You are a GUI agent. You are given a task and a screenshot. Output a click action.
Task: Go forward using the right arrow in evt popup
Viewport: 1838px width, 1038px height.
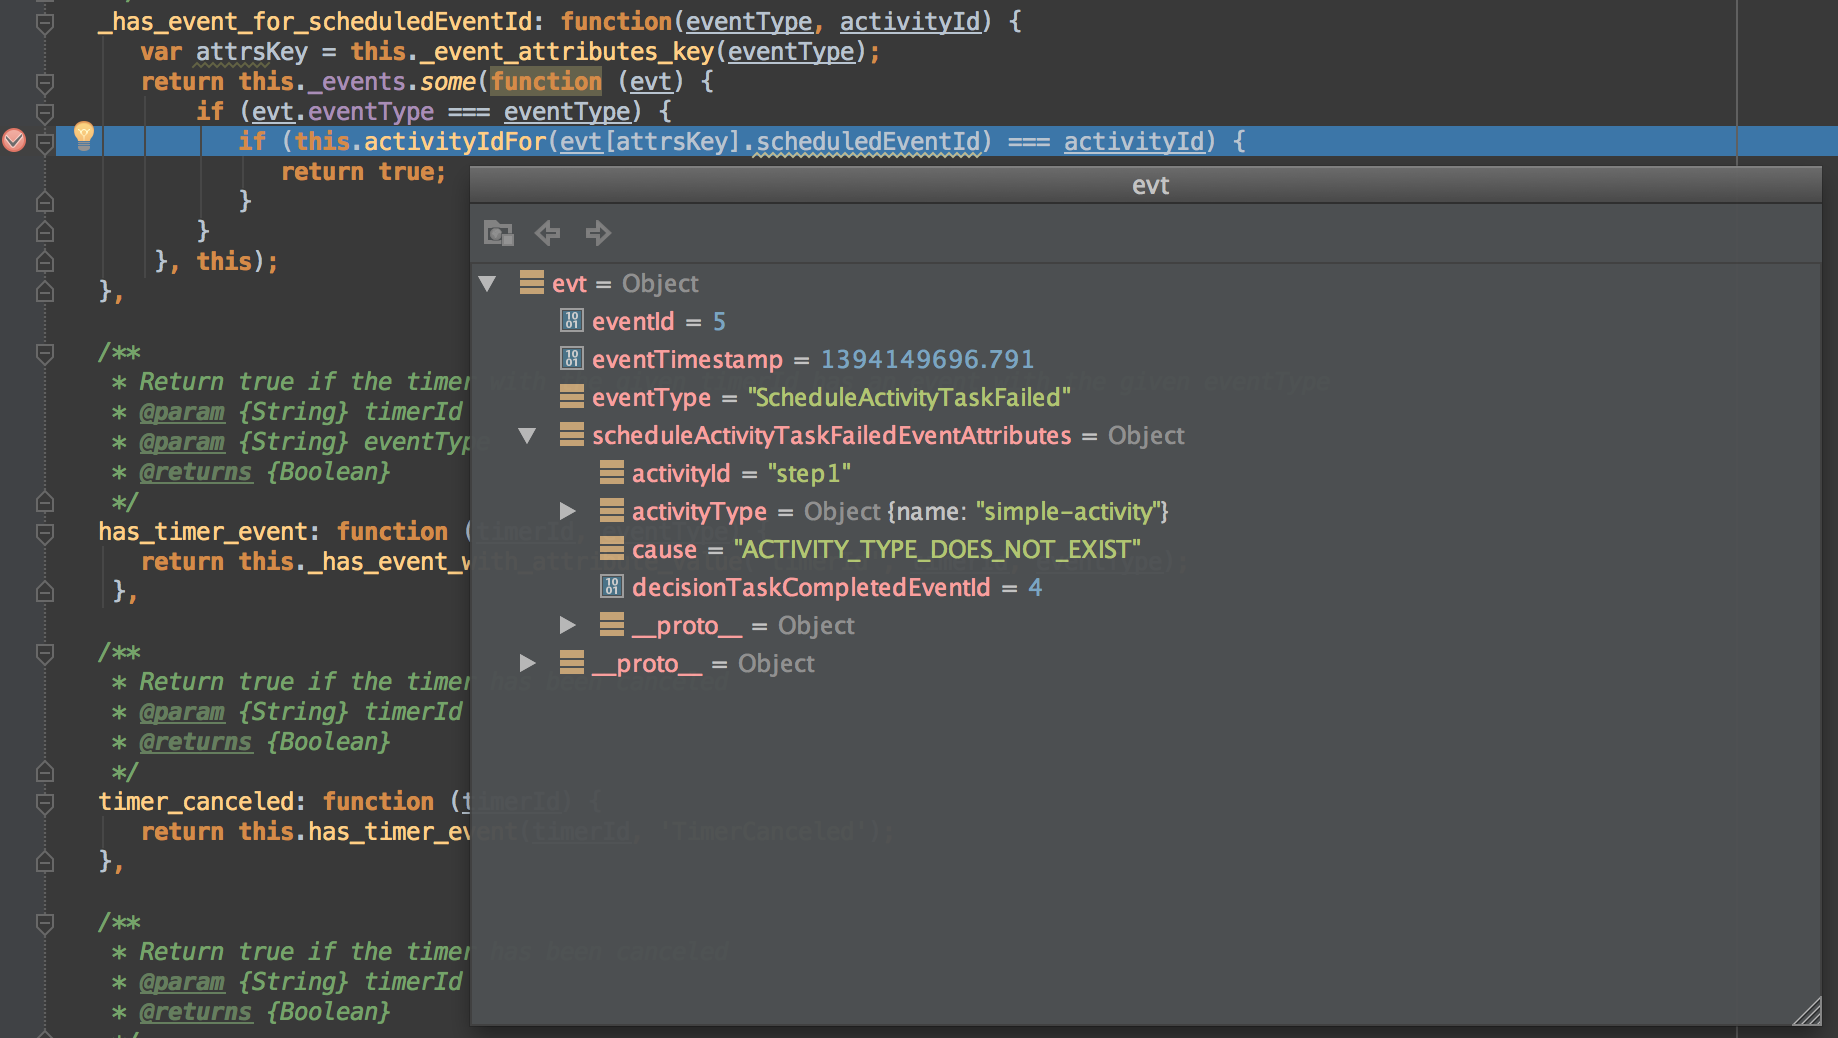pyautogui.click(x=598, y=233)
